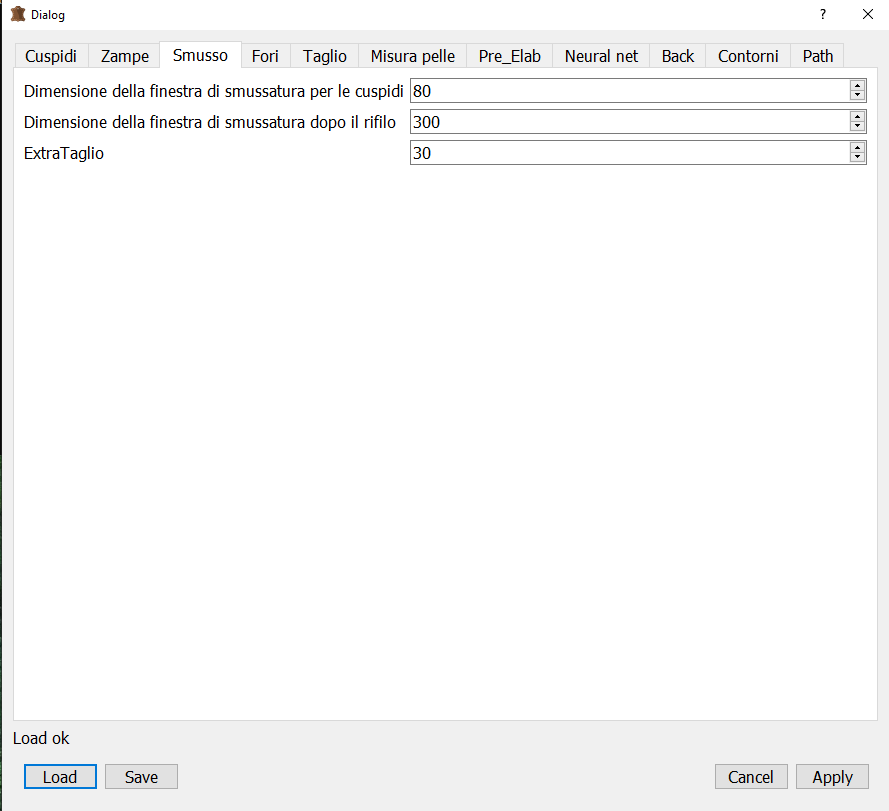Screen dimensions: 889x811
Task: Decrease dopo il rifilo value using down arrow
Action: pos(857,127)
